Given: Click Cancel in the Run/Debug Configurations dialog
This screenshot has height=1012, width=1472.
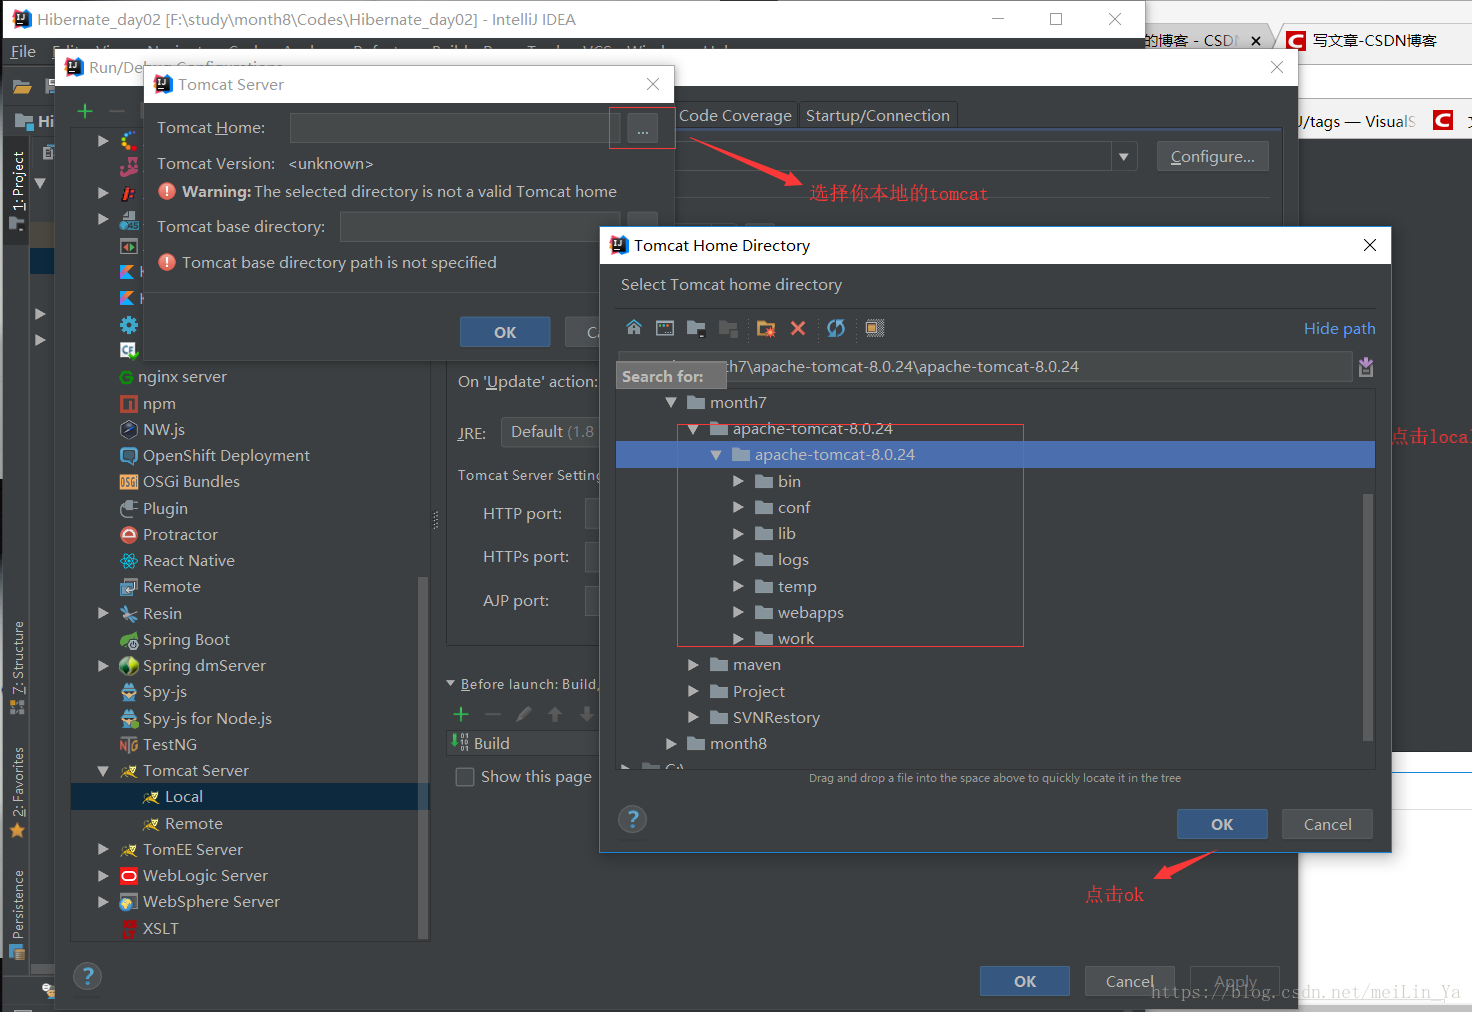Looking at the screenshot, I should pyautogui.click(x=1130, y=981).
